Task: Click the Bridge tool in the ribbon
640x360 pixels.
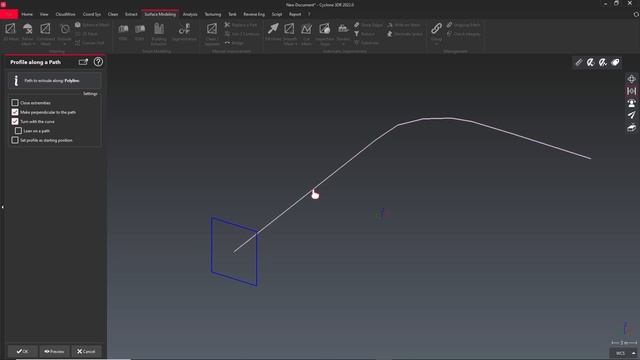Action: 234,43
